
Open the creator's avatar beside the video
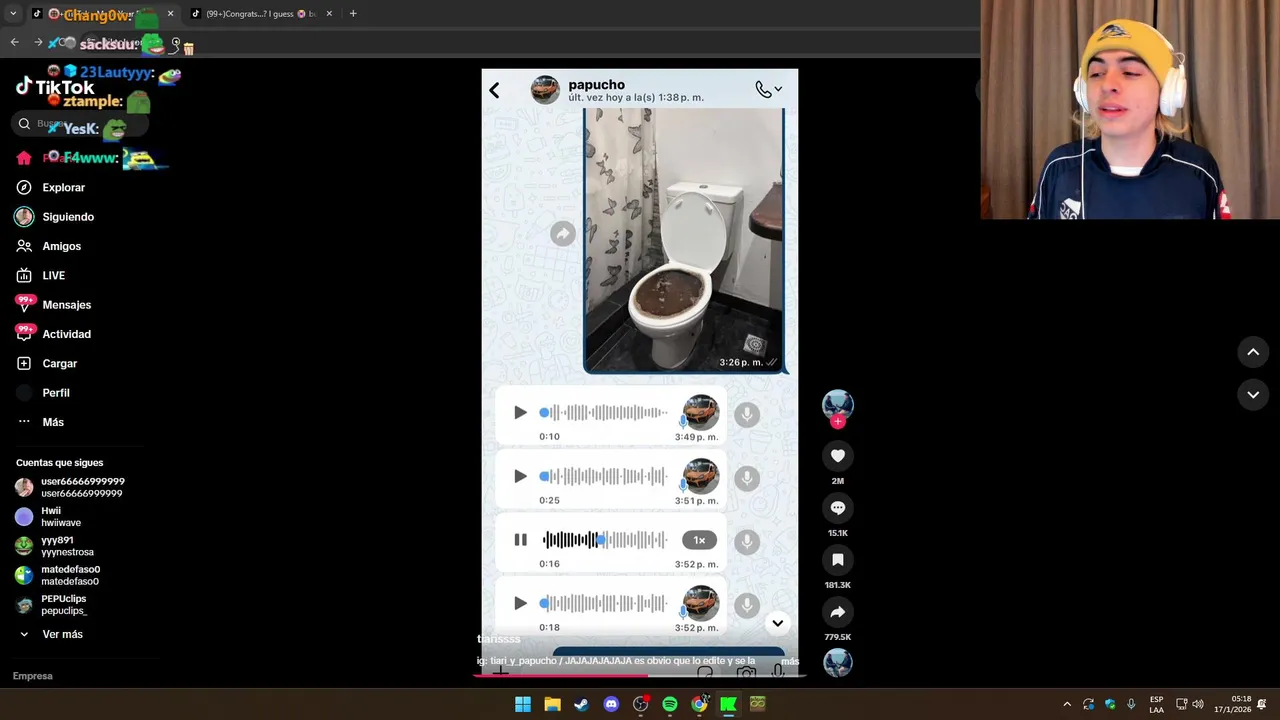pyautogui.click(x=838, y=404)
